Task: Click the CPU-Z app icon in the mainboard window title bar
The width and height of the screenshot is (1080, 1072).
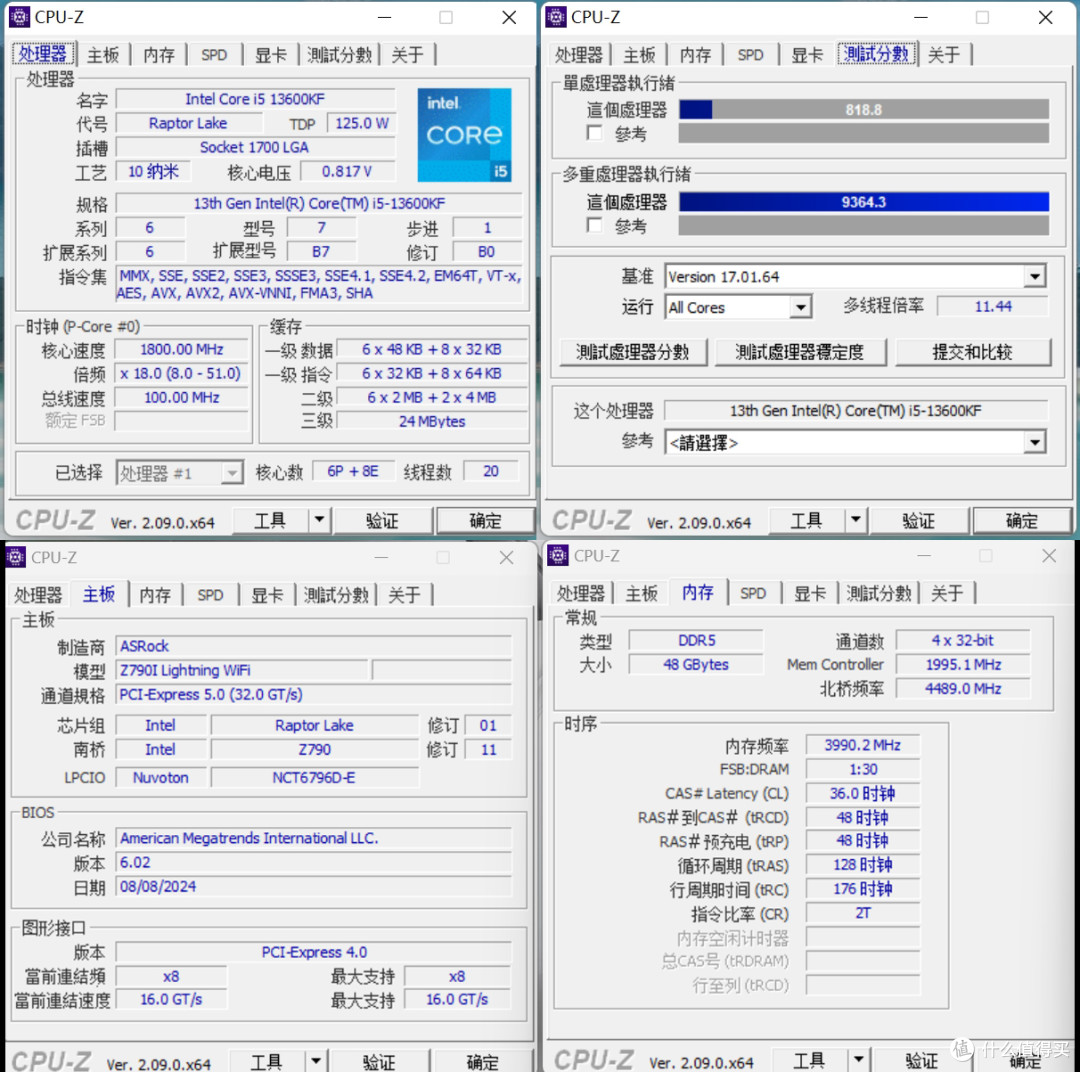Action: 16,557
